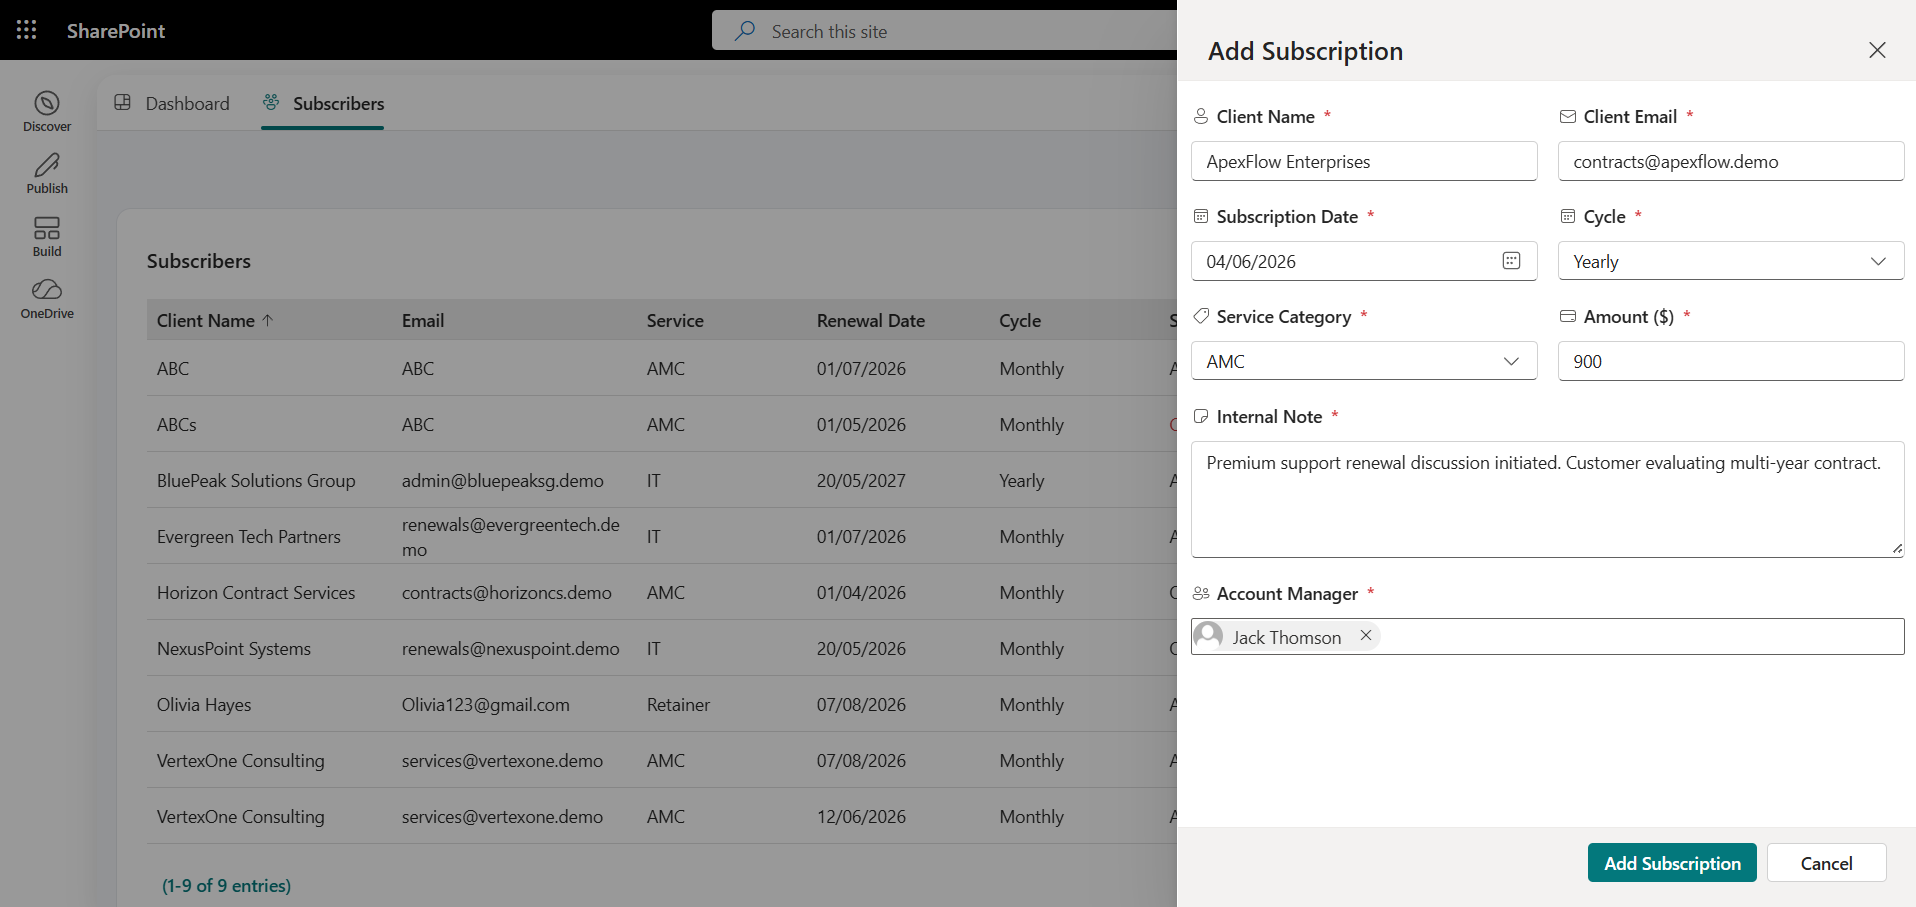This screenshot has height=907, width=1916.
Task: Click the Internal Note text area
Action: coord(1547,499)
